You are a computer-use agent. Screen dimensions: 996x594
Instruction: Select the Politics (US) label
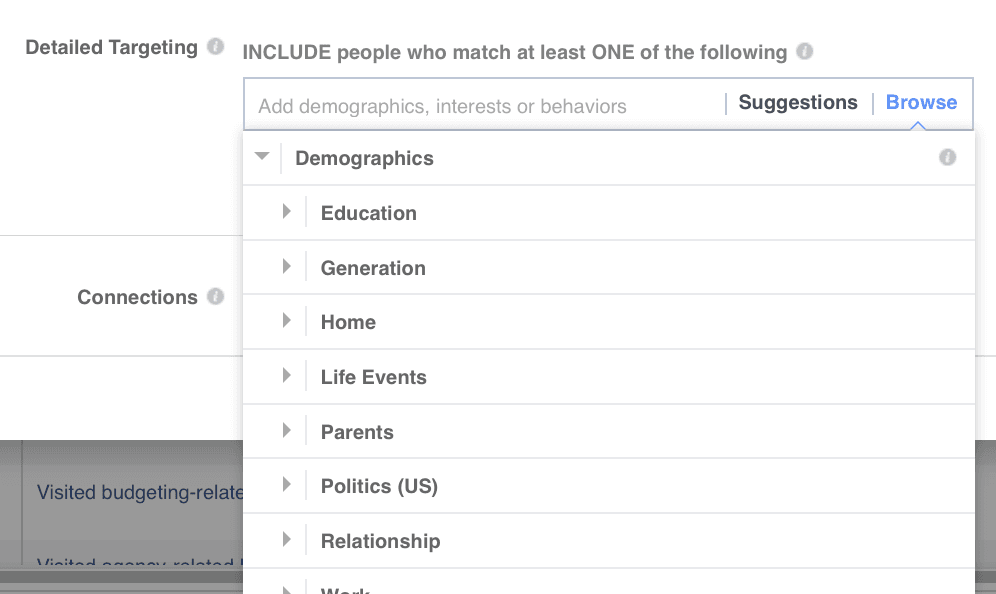(379, 486)
